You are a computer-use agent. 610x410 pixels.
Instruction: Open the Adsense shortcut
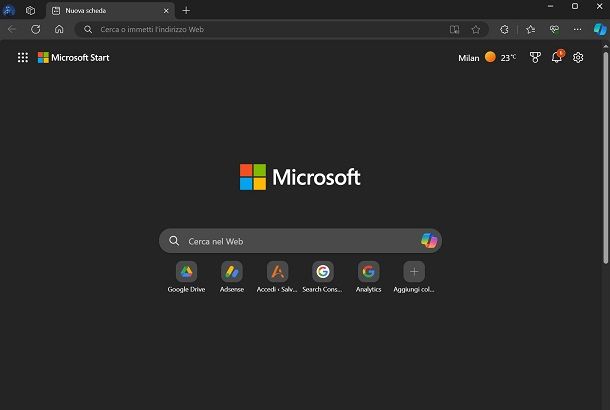tap(232, 277)
